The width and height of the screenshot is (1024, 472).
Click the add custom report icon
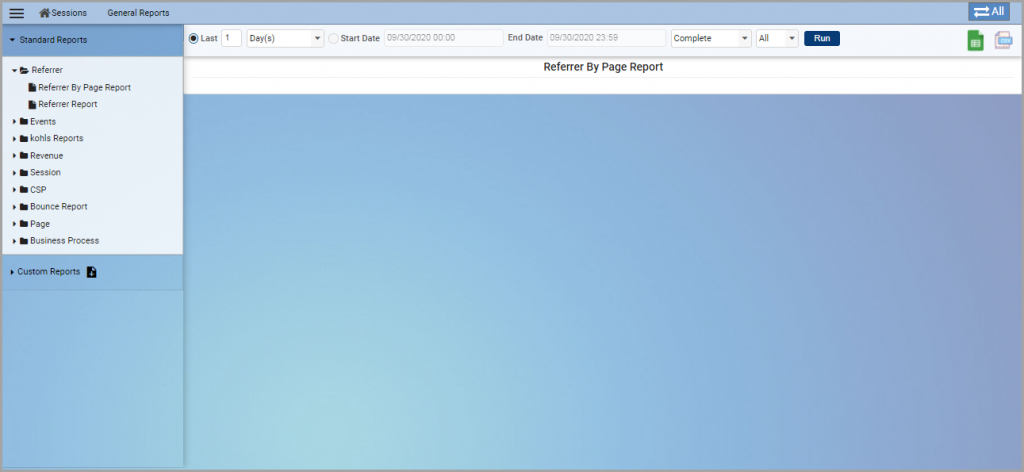91,272
